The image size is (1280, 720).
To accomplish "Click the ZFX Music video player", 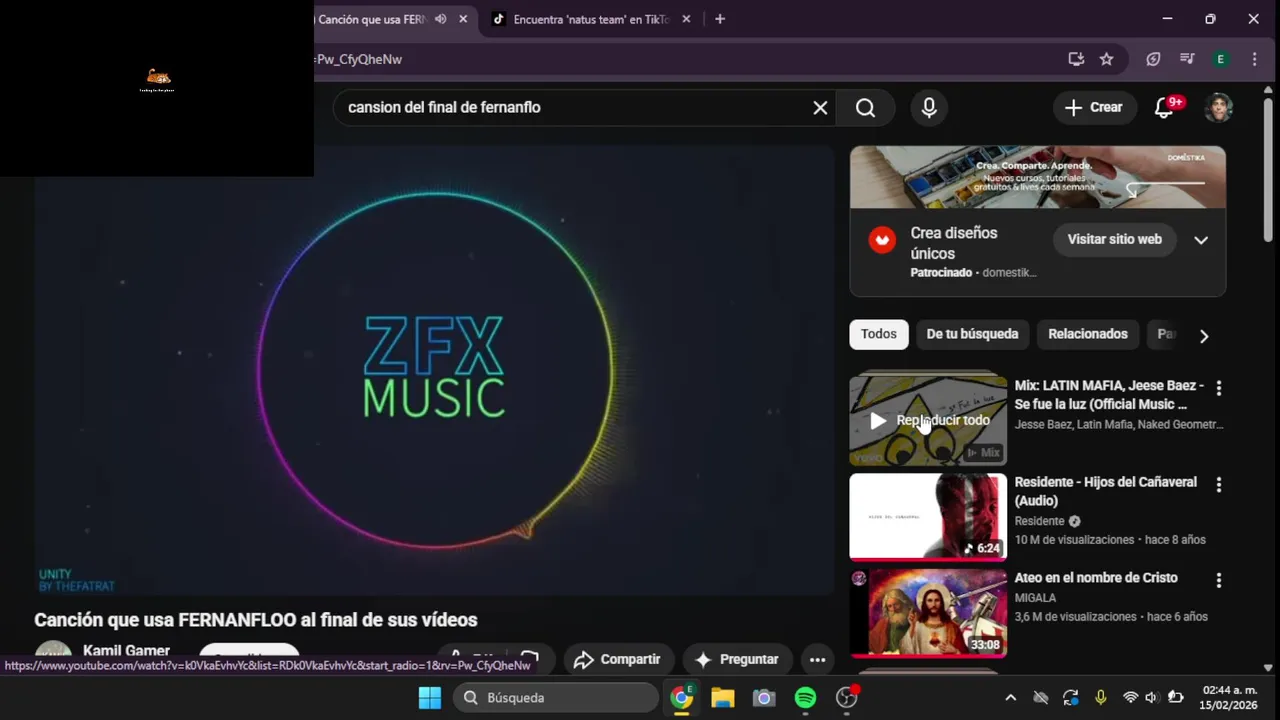I will [434, 370].
